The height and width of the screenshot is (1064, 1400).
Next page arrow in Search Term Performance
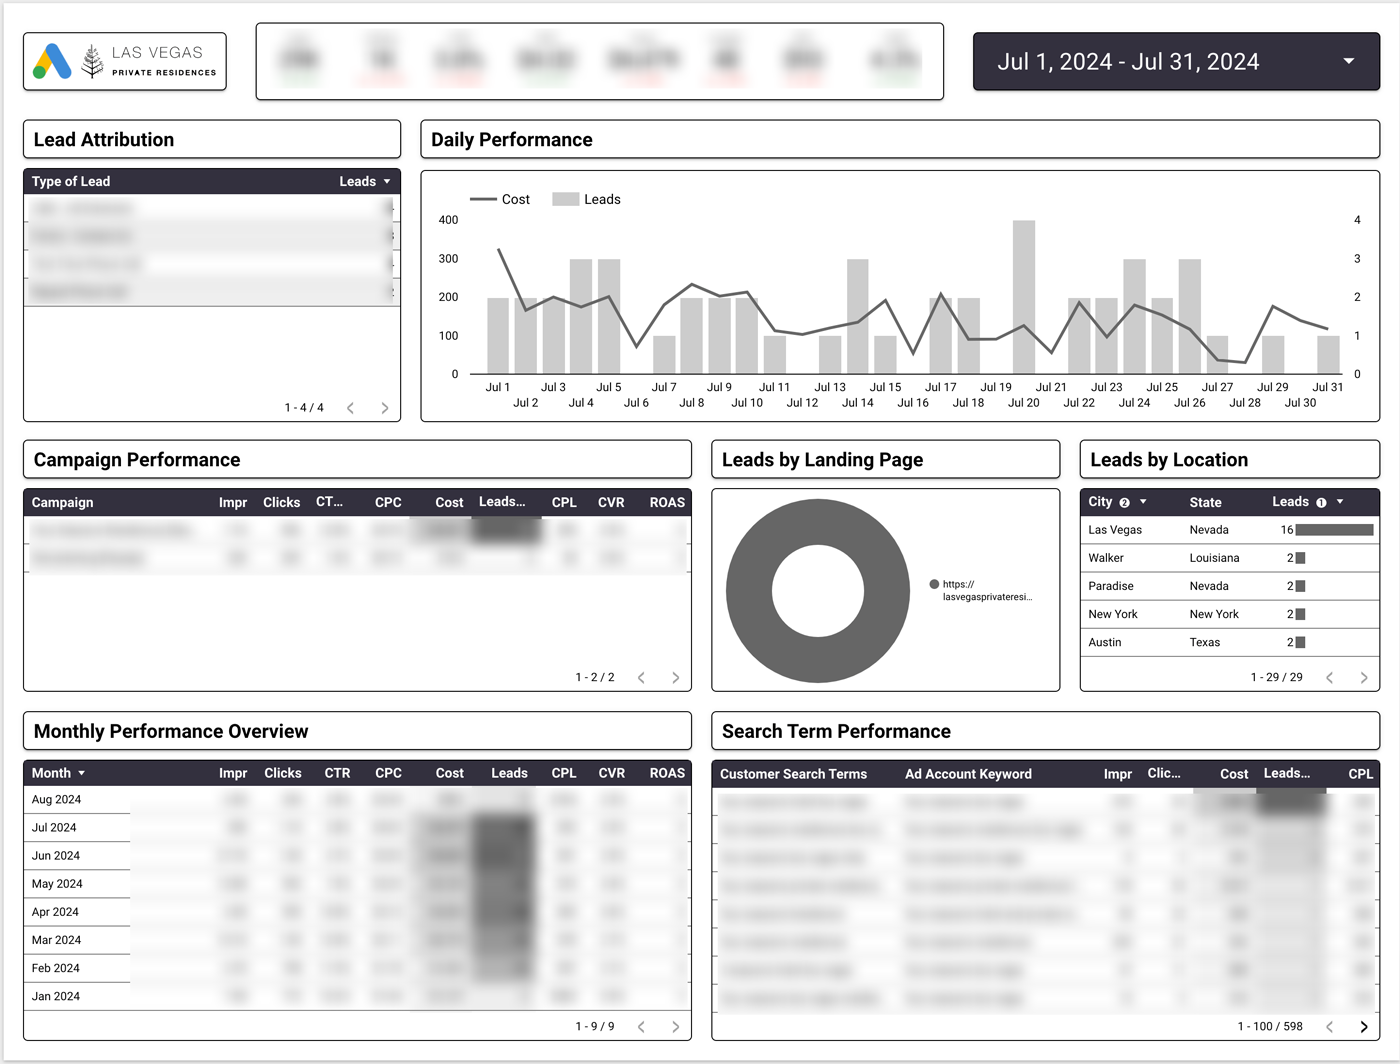pos(1364,1027)
